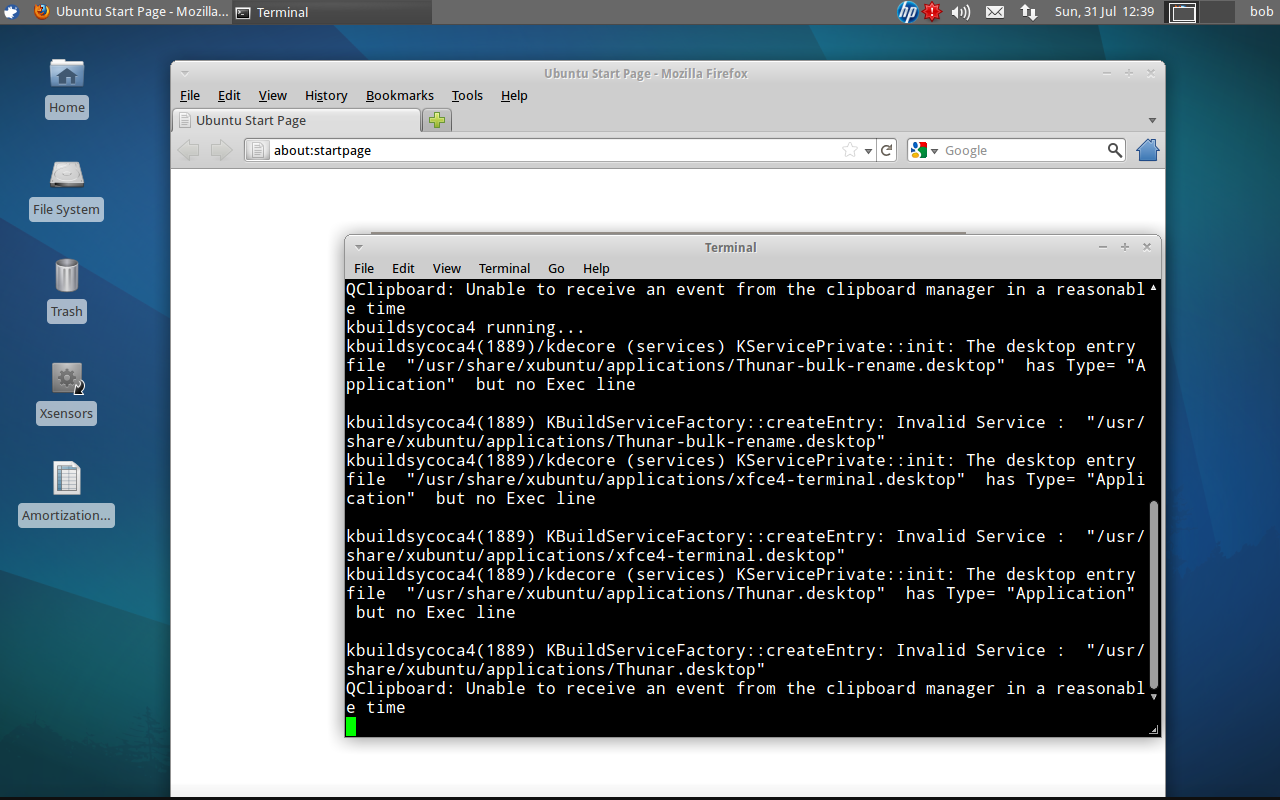Open the Terminal File menu

click(364, 268)
